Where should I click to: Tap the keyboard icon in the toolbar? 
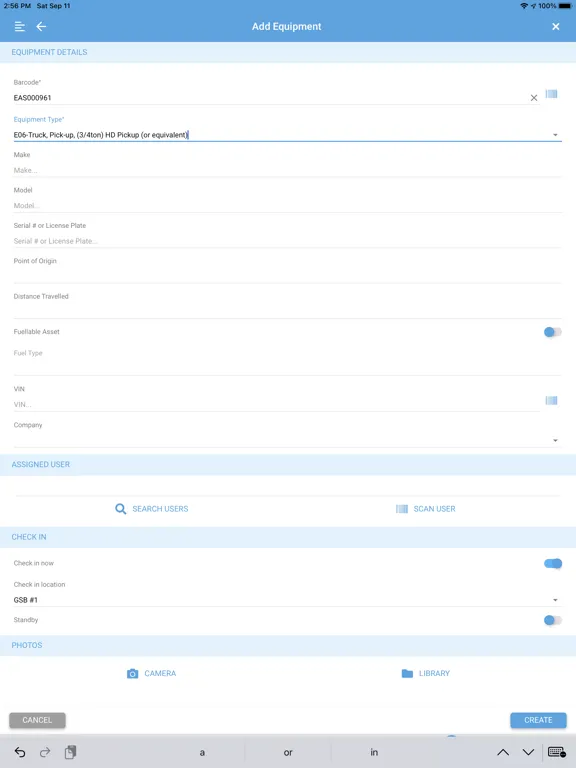[x=557, y=752]
